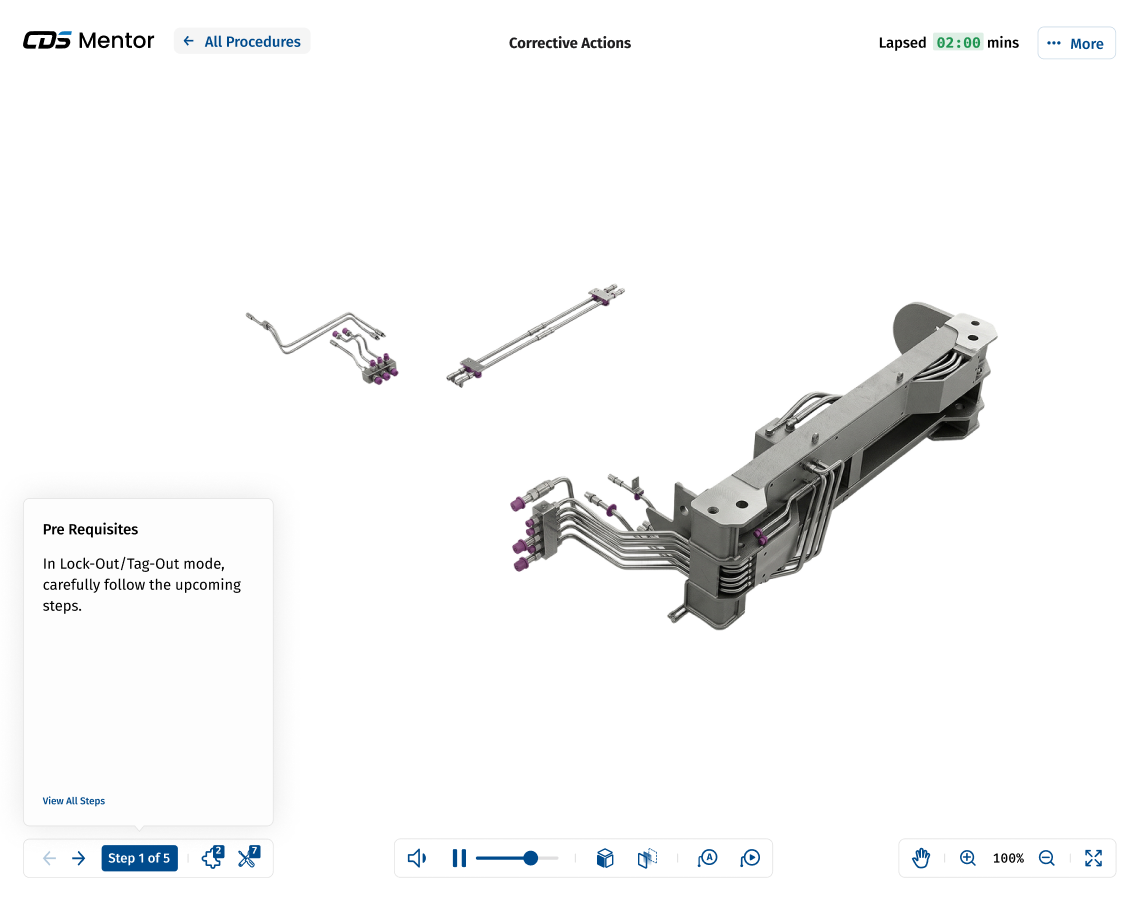Click the 100% zoom level readout
The image size is (1140, 900).
[x=1008, y=858]
